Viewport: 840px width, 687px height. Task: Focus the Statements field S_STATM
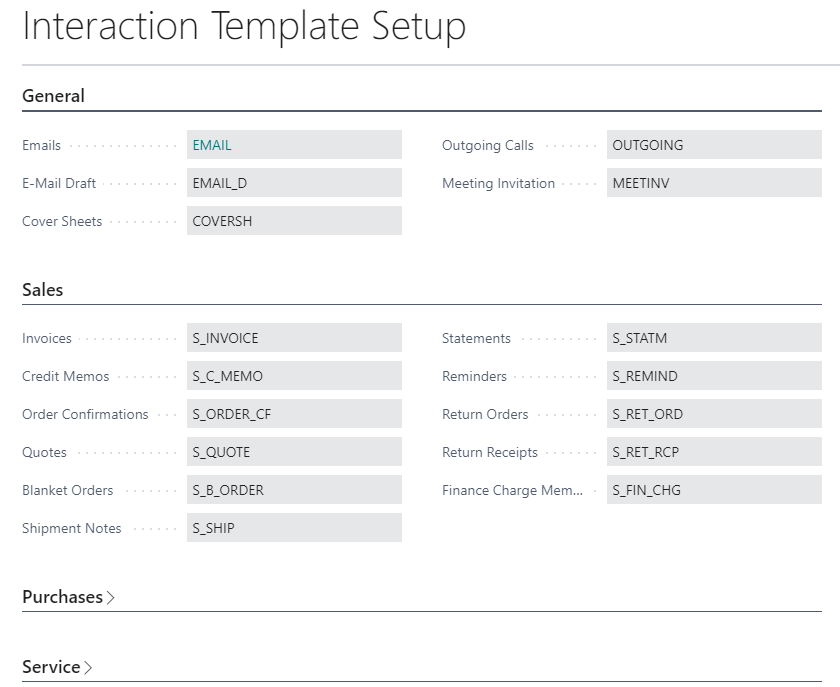coord(714,338)
